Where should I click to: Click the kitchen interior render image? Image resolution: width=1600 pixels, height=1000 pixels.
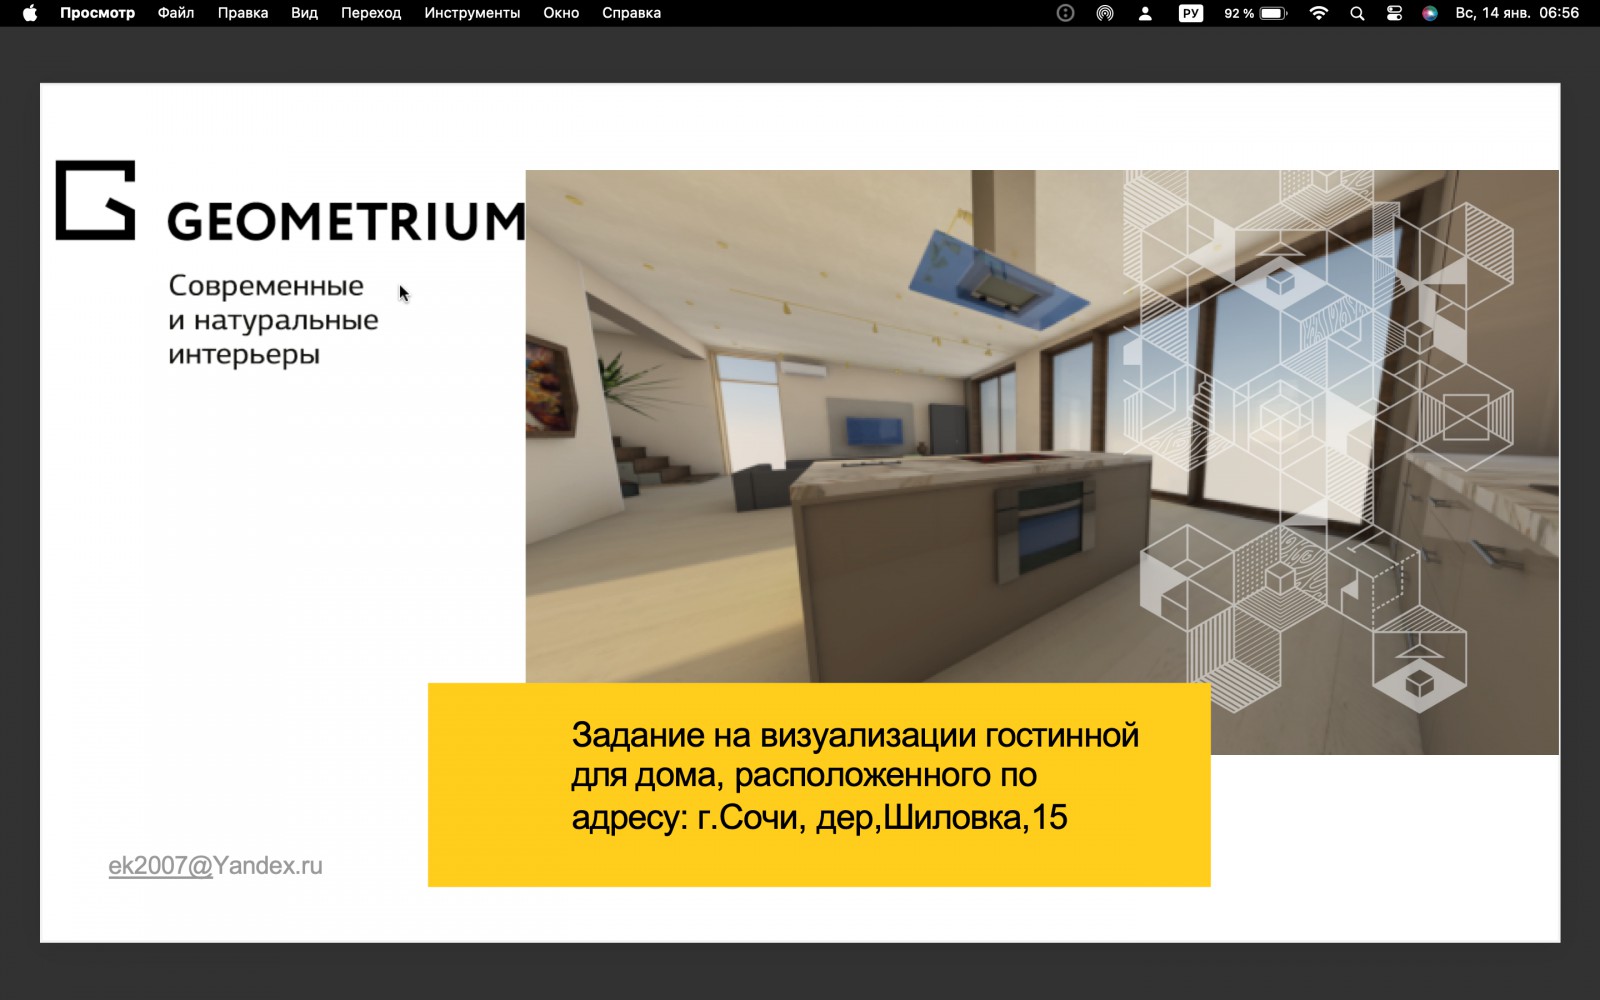(x=1042, y=428)
